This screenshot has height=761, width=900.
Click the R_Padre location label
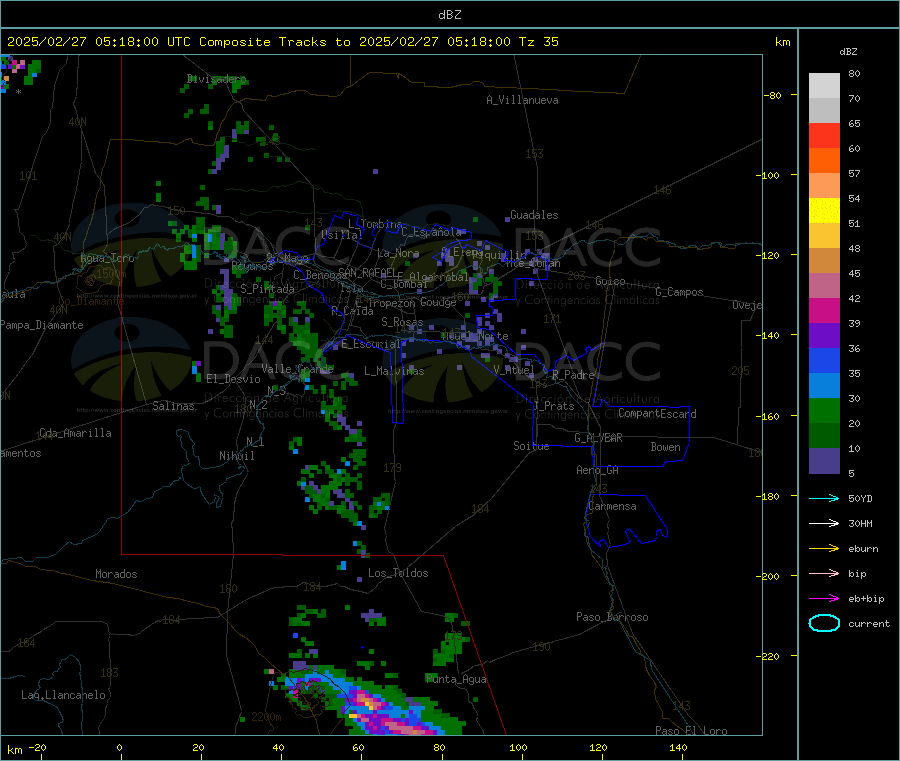click(x=573, y=375)
